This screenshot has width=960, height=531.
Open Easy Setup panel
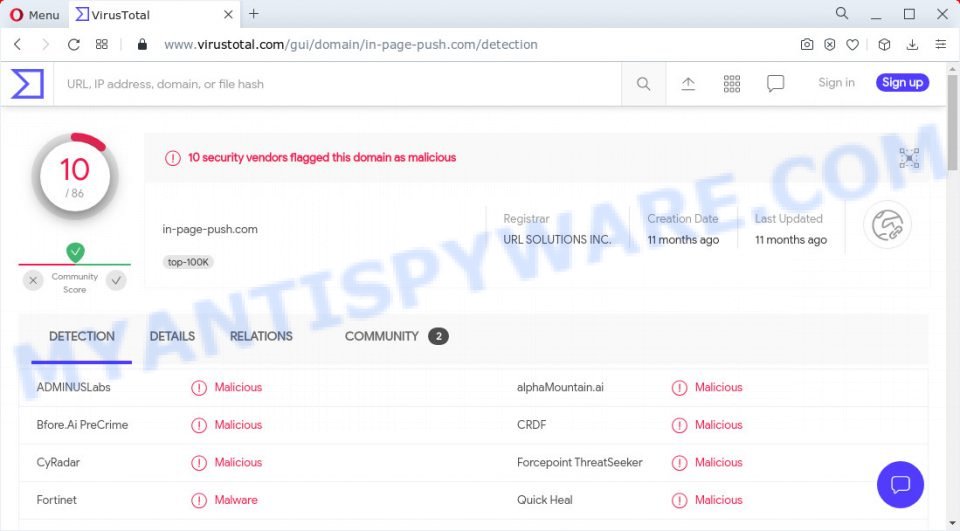[x=940, y=44]
